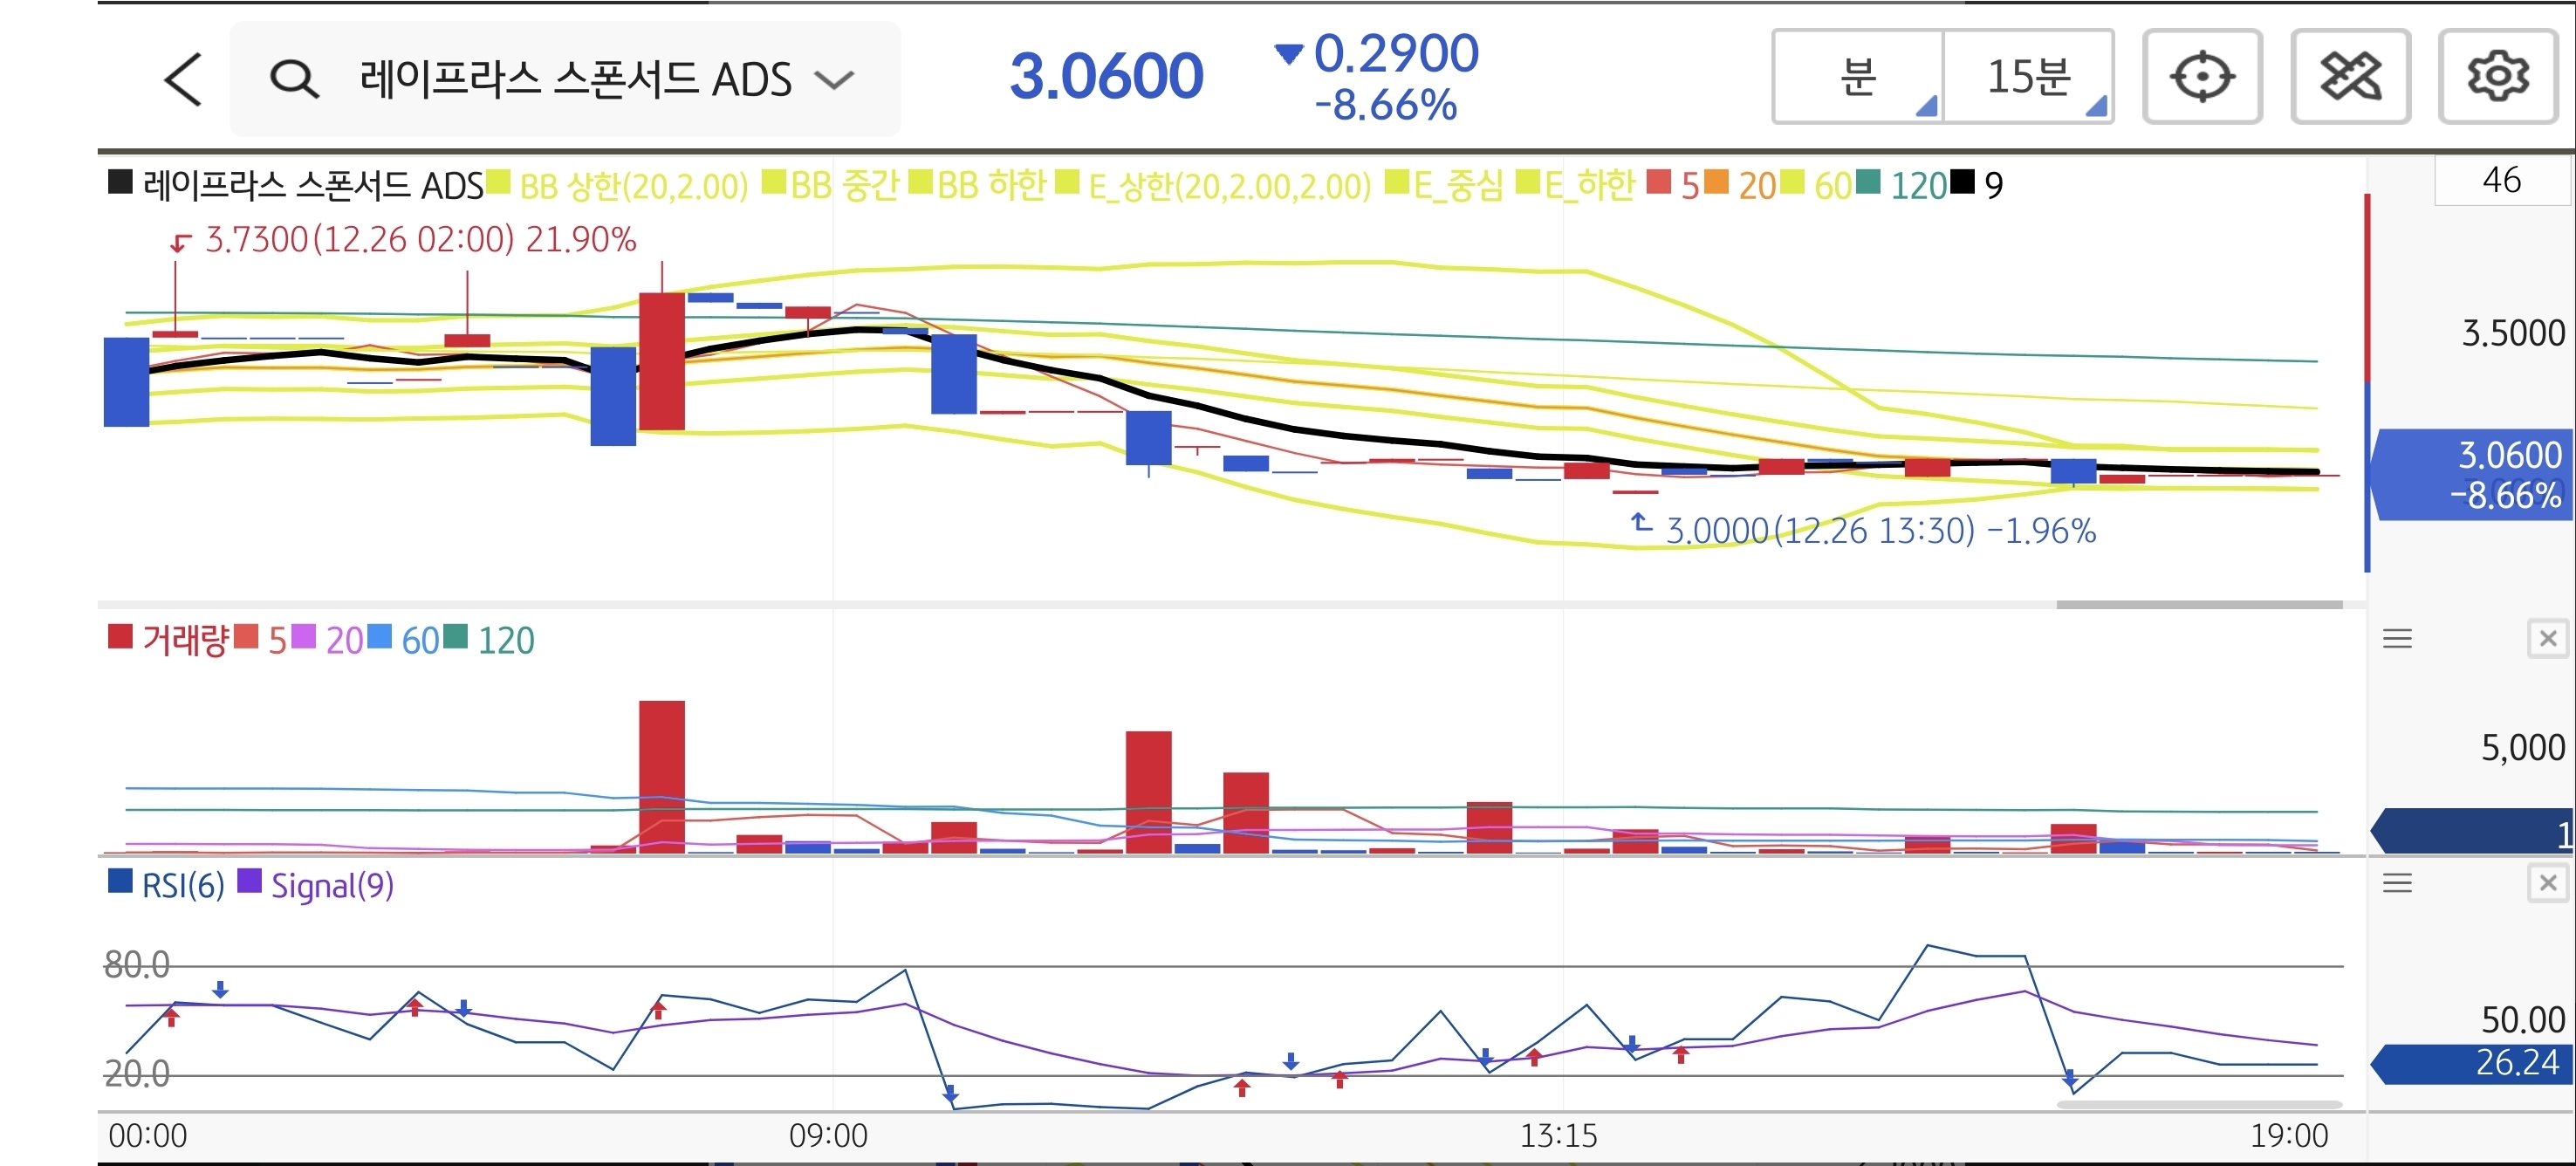This screenshot has height=1166, width=2576.
Task: Click the 거래량 legend label
Action: 185,639
